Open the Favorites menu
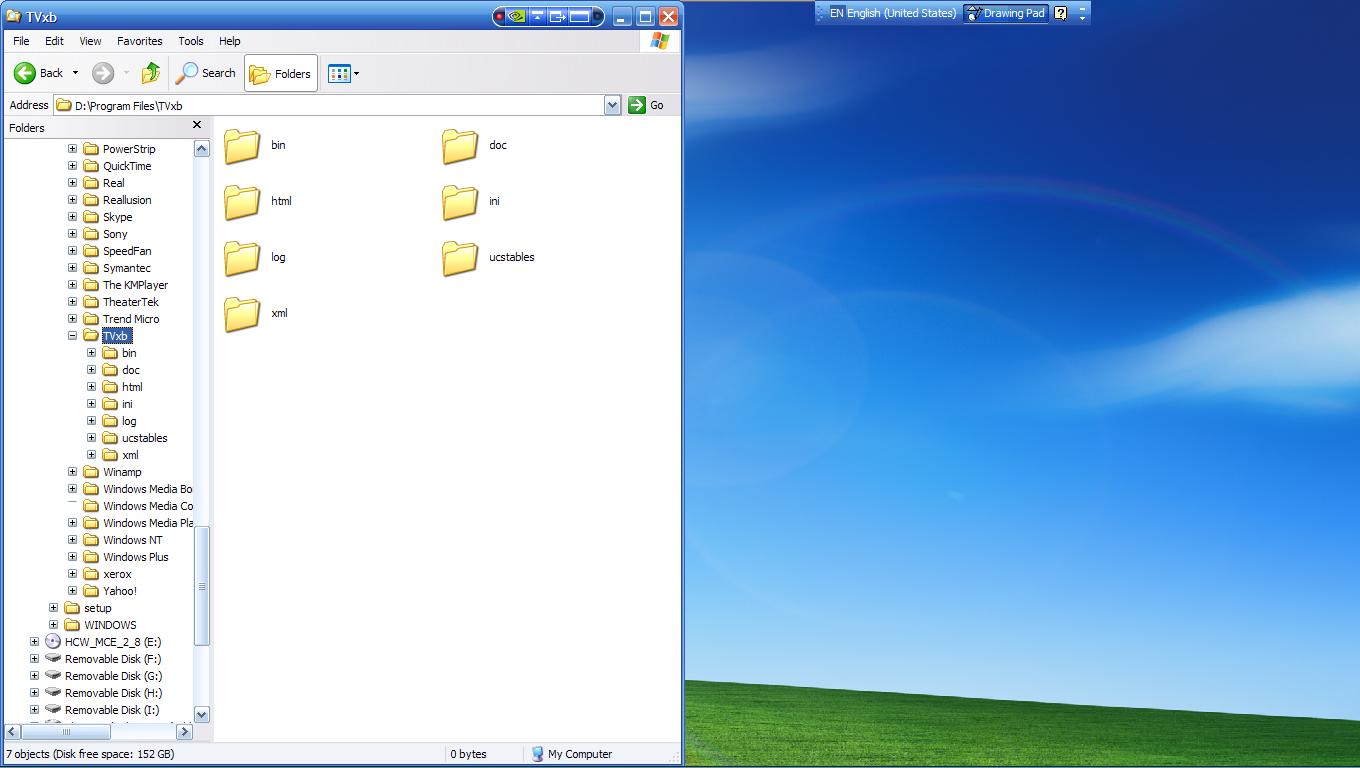This screenshot has height=768, width=1360. [139, 41]
